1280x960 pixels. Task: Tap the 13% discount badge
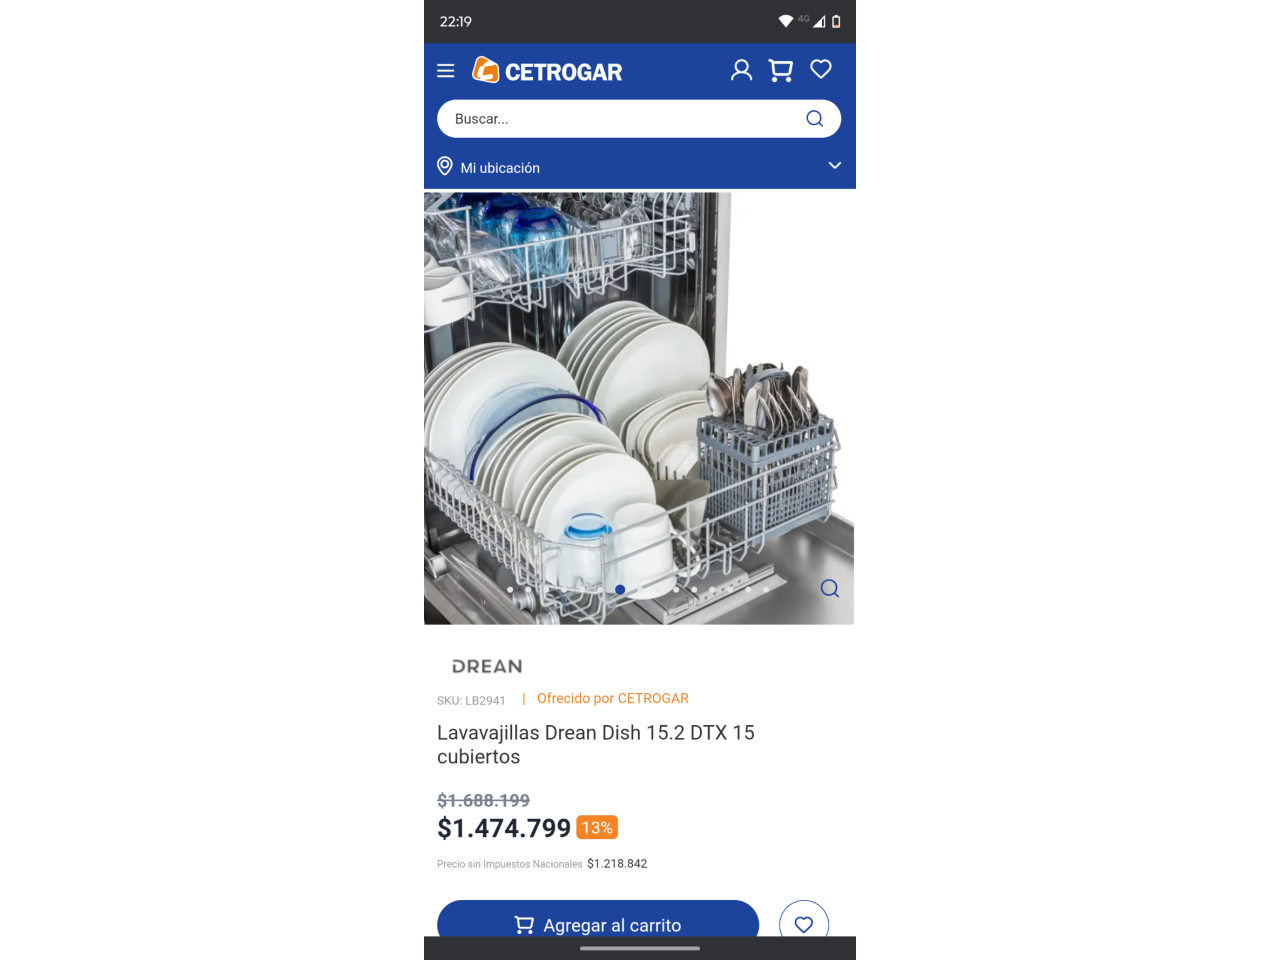597,828
